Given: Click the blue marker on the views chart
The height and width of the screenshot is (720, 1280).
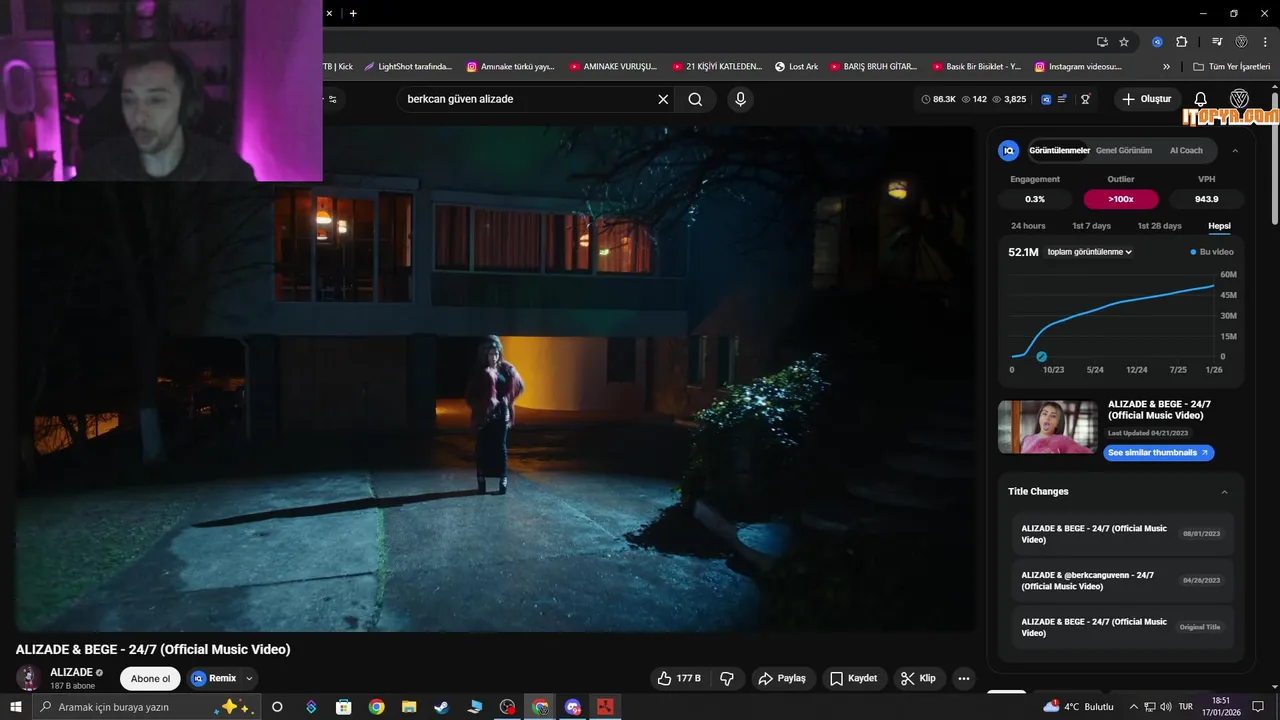Looking at the screenshot, I should coord(1041,357).
